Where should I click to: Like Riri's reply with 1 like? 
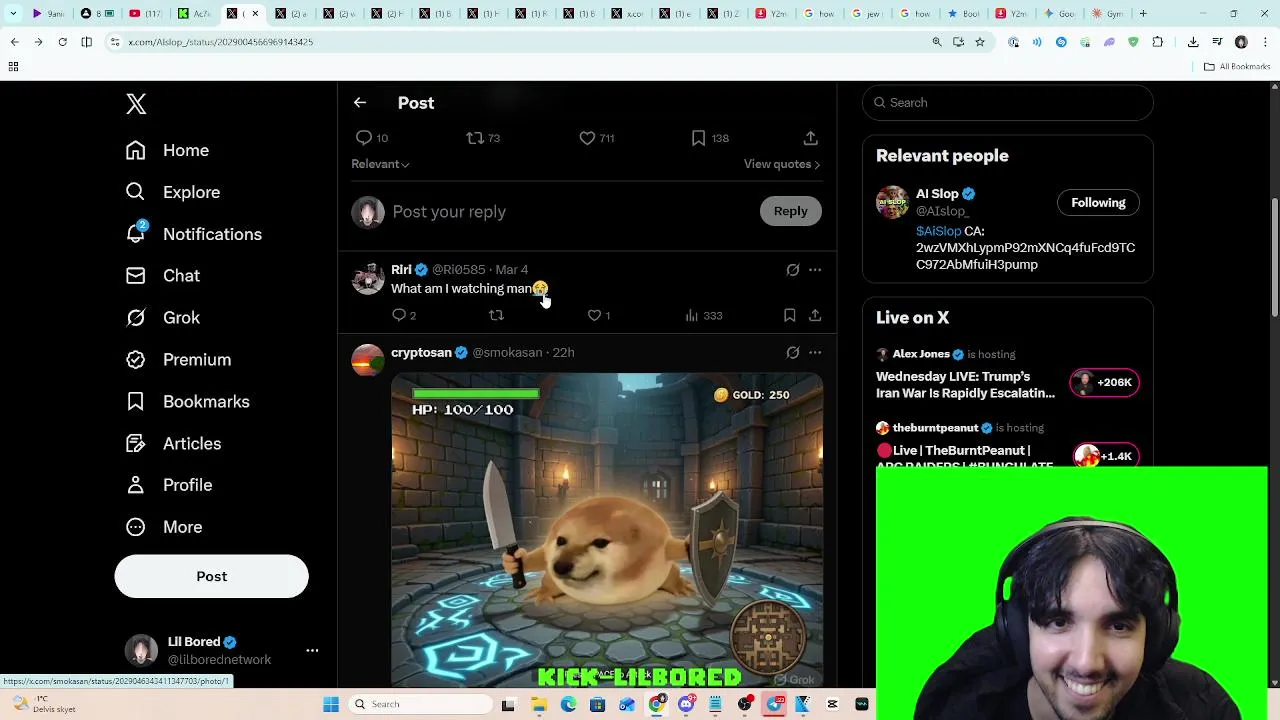coord(599,316)
